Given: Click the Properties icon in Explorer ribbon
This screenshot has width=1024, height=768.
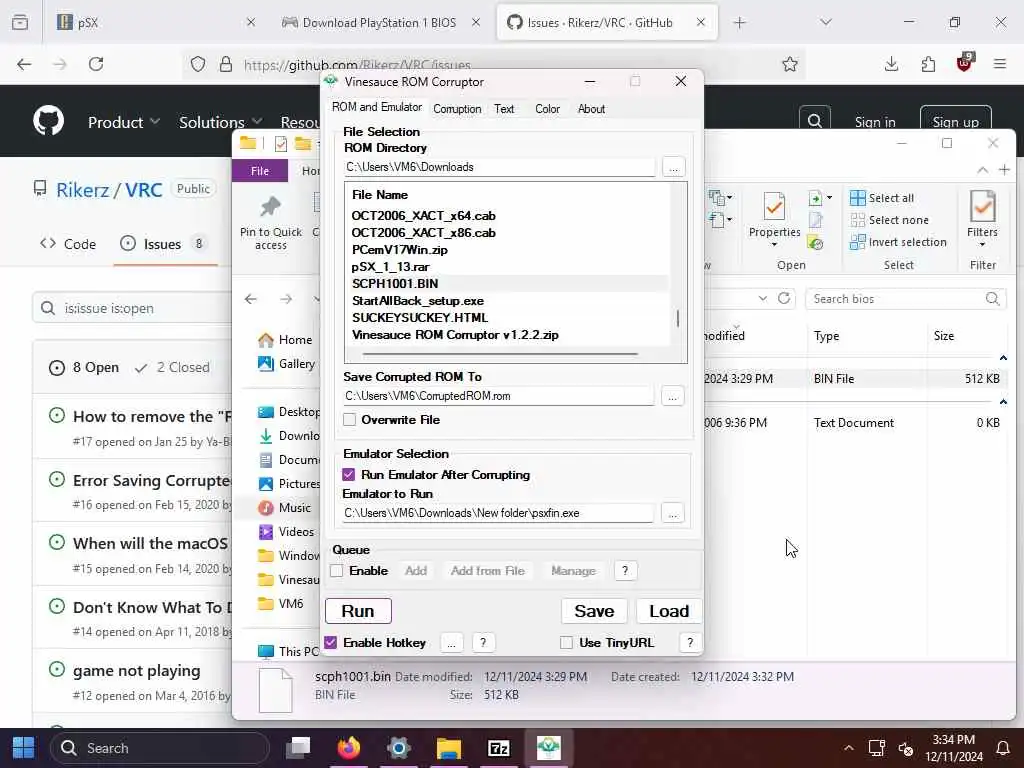Looking at the screenshot, I should pos(775,206).
